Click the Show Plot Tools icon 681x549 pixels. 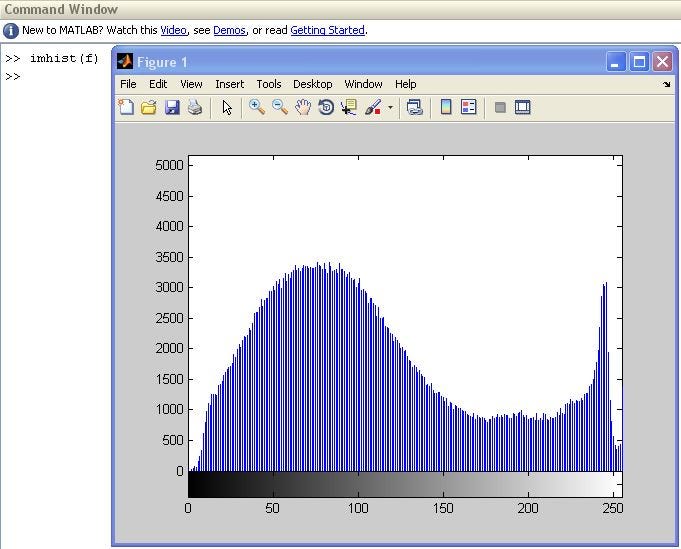pos(522,107)
